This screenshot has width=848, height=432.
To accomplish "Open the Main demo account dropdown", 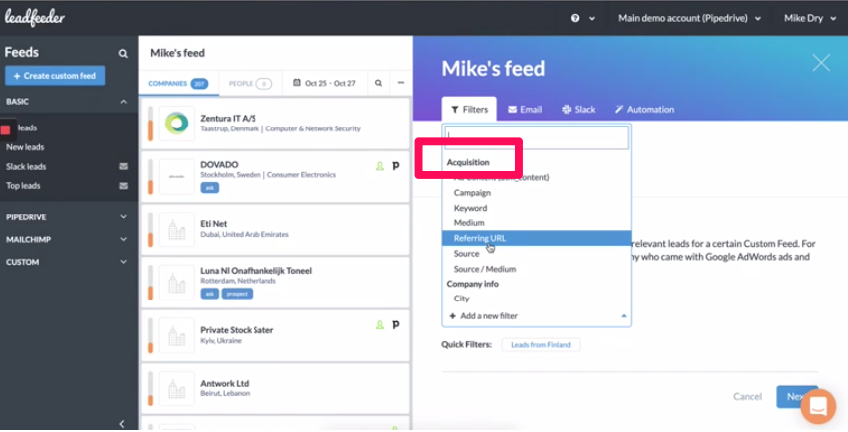I will (x=690, y=18).
